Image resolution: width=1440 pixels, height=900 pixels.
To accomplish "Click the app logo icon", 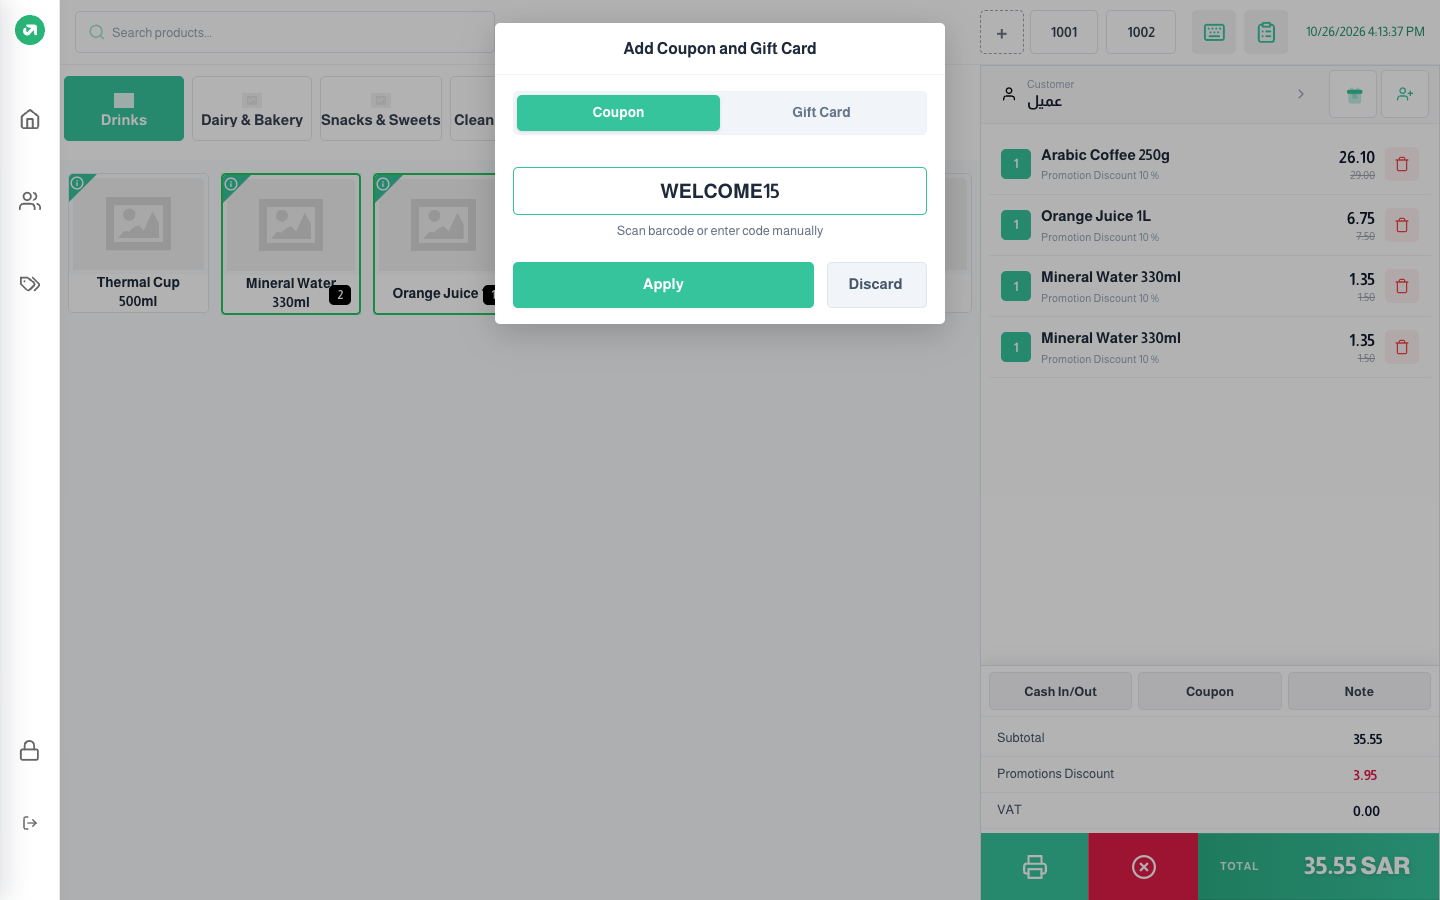I will (x=30, y=31).
